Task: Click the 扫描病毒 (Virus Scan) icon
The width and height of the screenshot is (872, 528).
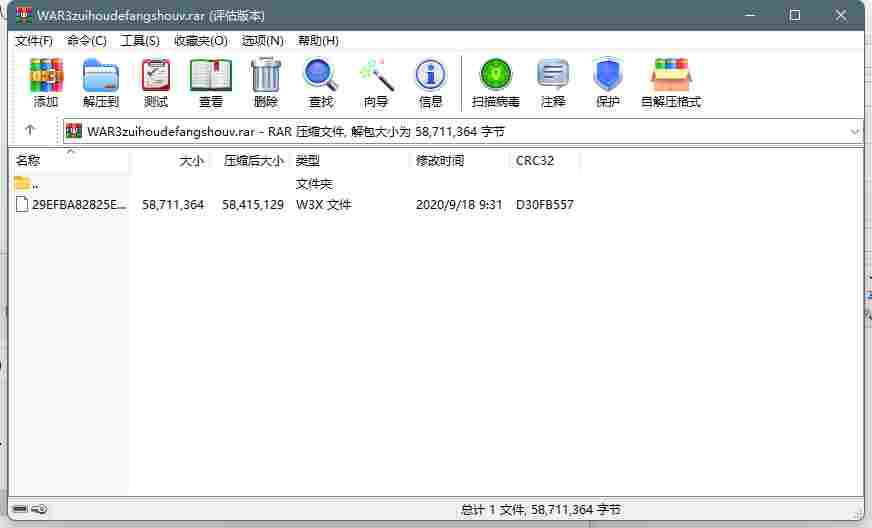Action: click(x=496, y=83)
